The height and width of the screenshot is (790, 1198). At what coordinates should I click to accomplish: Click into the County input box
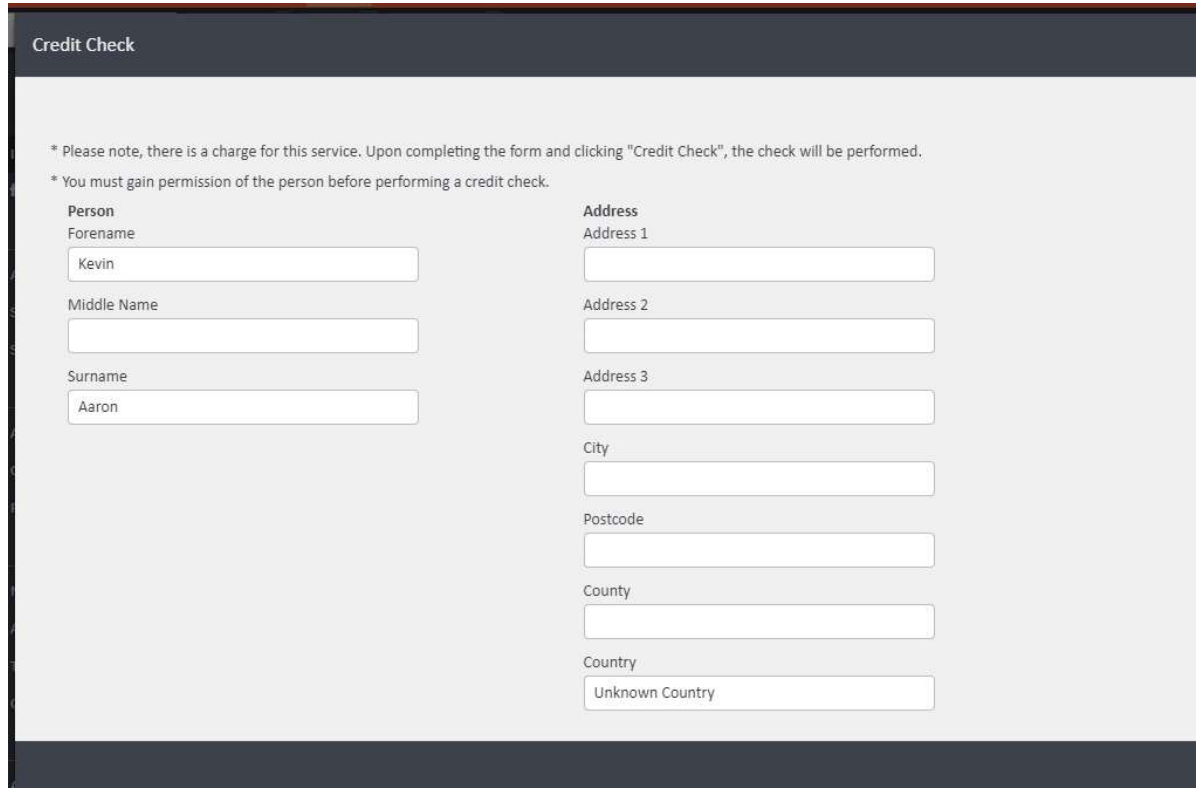tap(758, 621)
